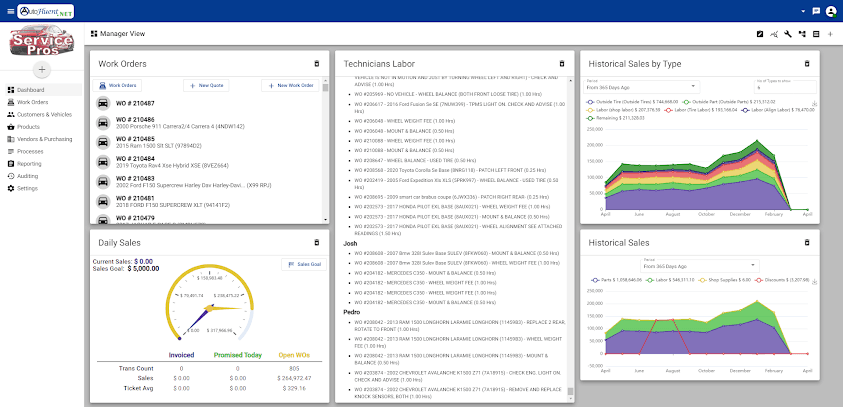Click the Sales Goal button
Viewport: 843px width, 407px height.
click(x=304, y=265)
